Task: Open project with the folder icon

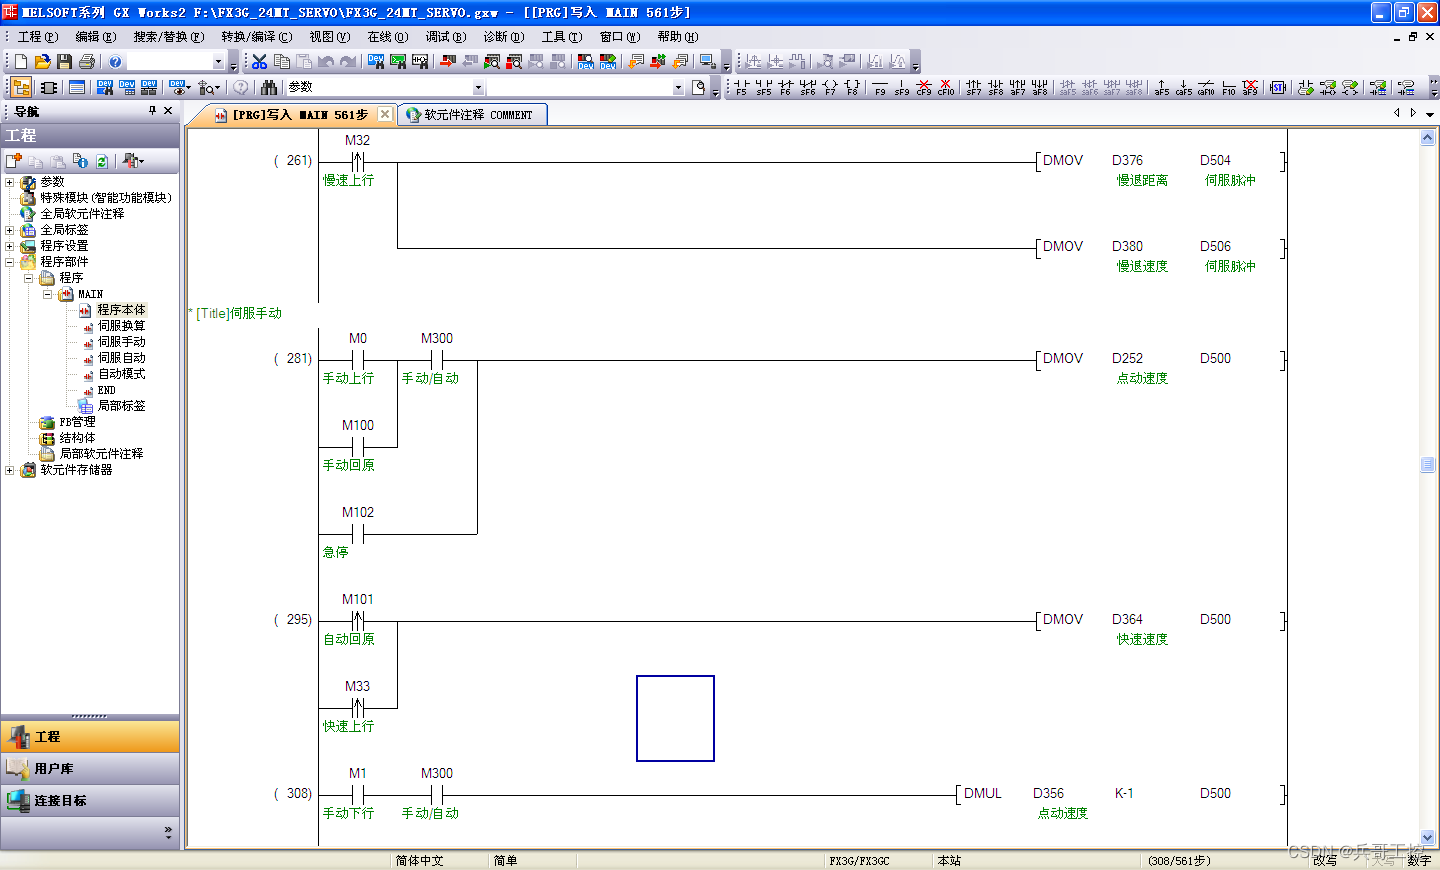Action: click(43, 62)
